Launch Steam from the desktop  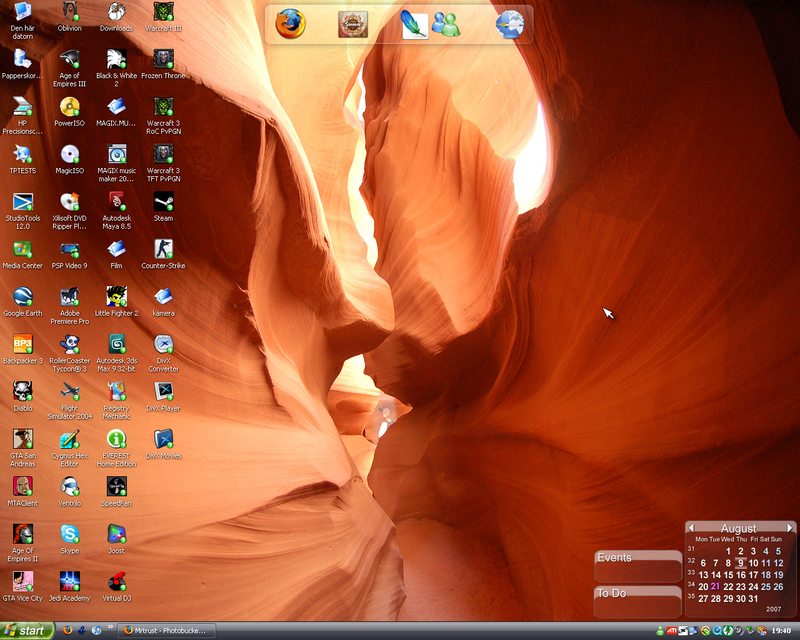coord(163,202)
